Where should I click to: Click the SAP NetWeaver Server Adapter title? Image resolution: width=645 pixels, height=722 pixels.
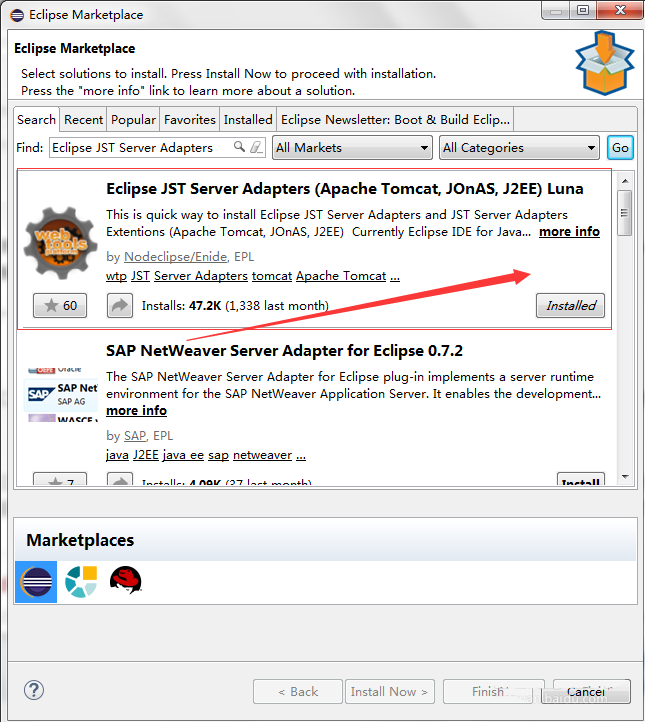coord(284,351)
